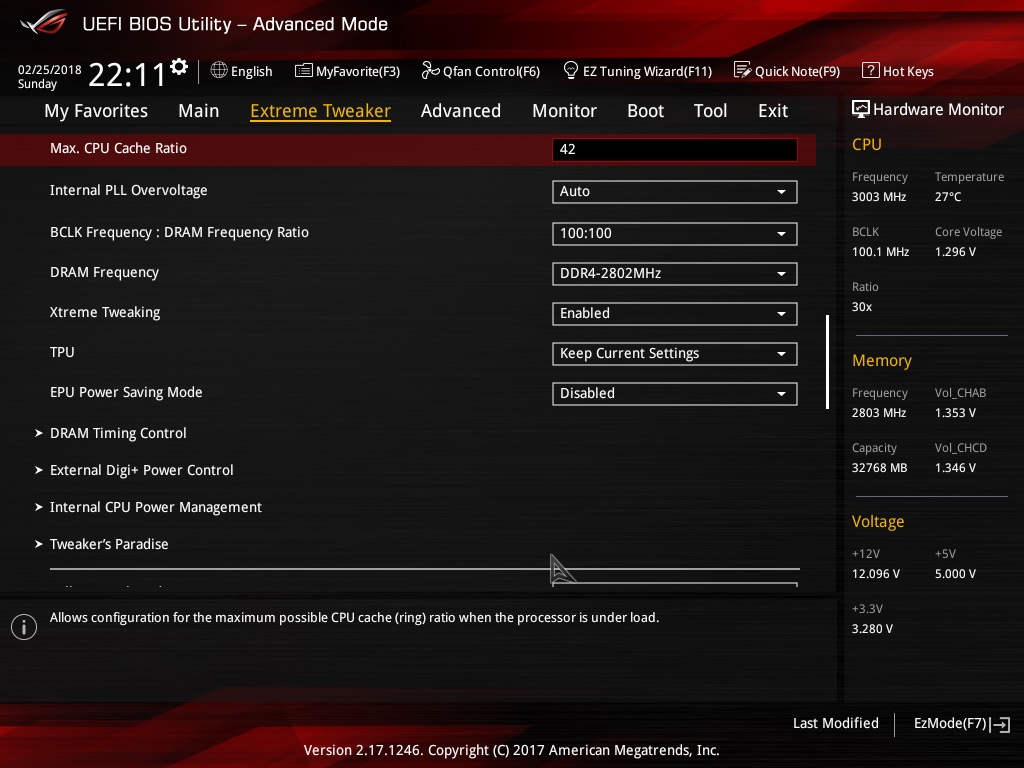Go to the Advanced tab
1024x768 pixels.
click(461, 111)
